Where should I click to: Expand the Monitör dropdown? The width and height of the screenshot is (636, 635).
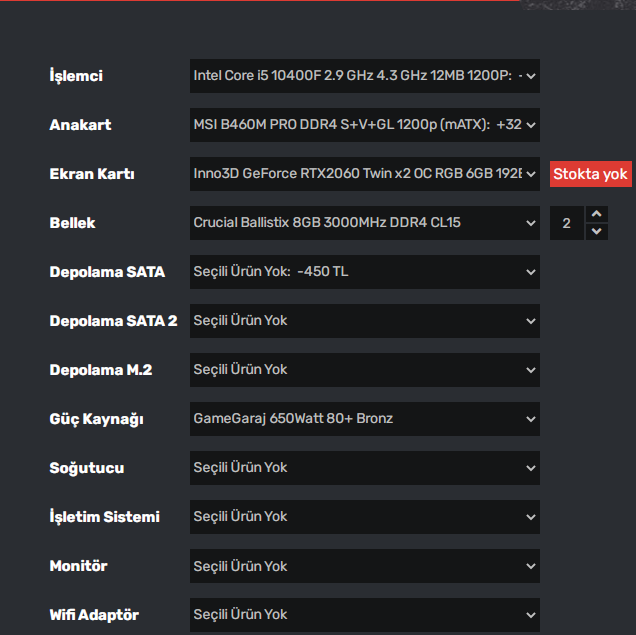(x=364, y=566)
